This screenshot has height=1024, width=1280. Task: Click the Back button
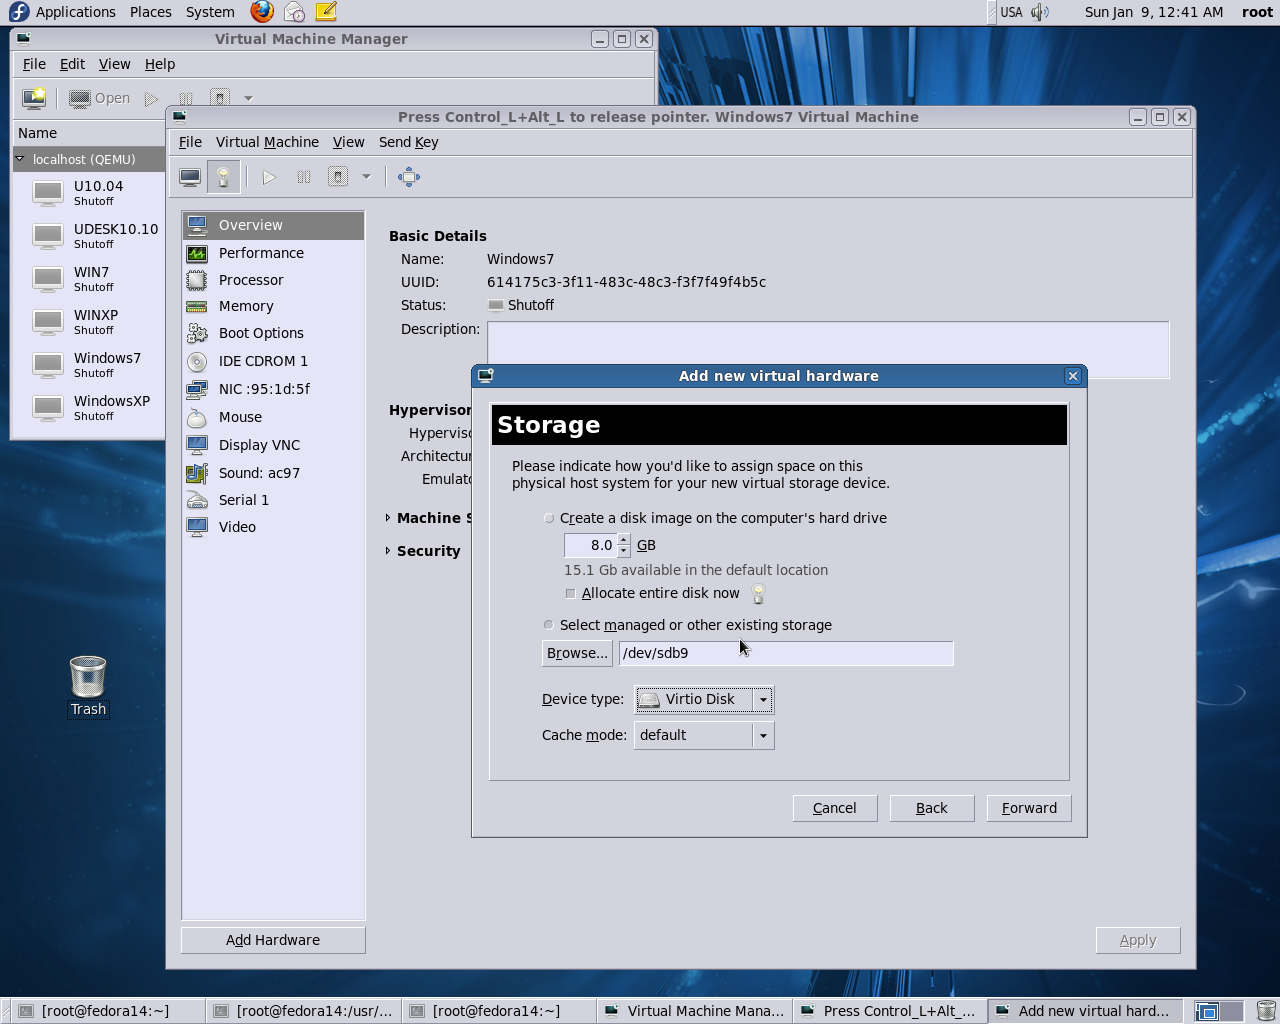(932, 808)
